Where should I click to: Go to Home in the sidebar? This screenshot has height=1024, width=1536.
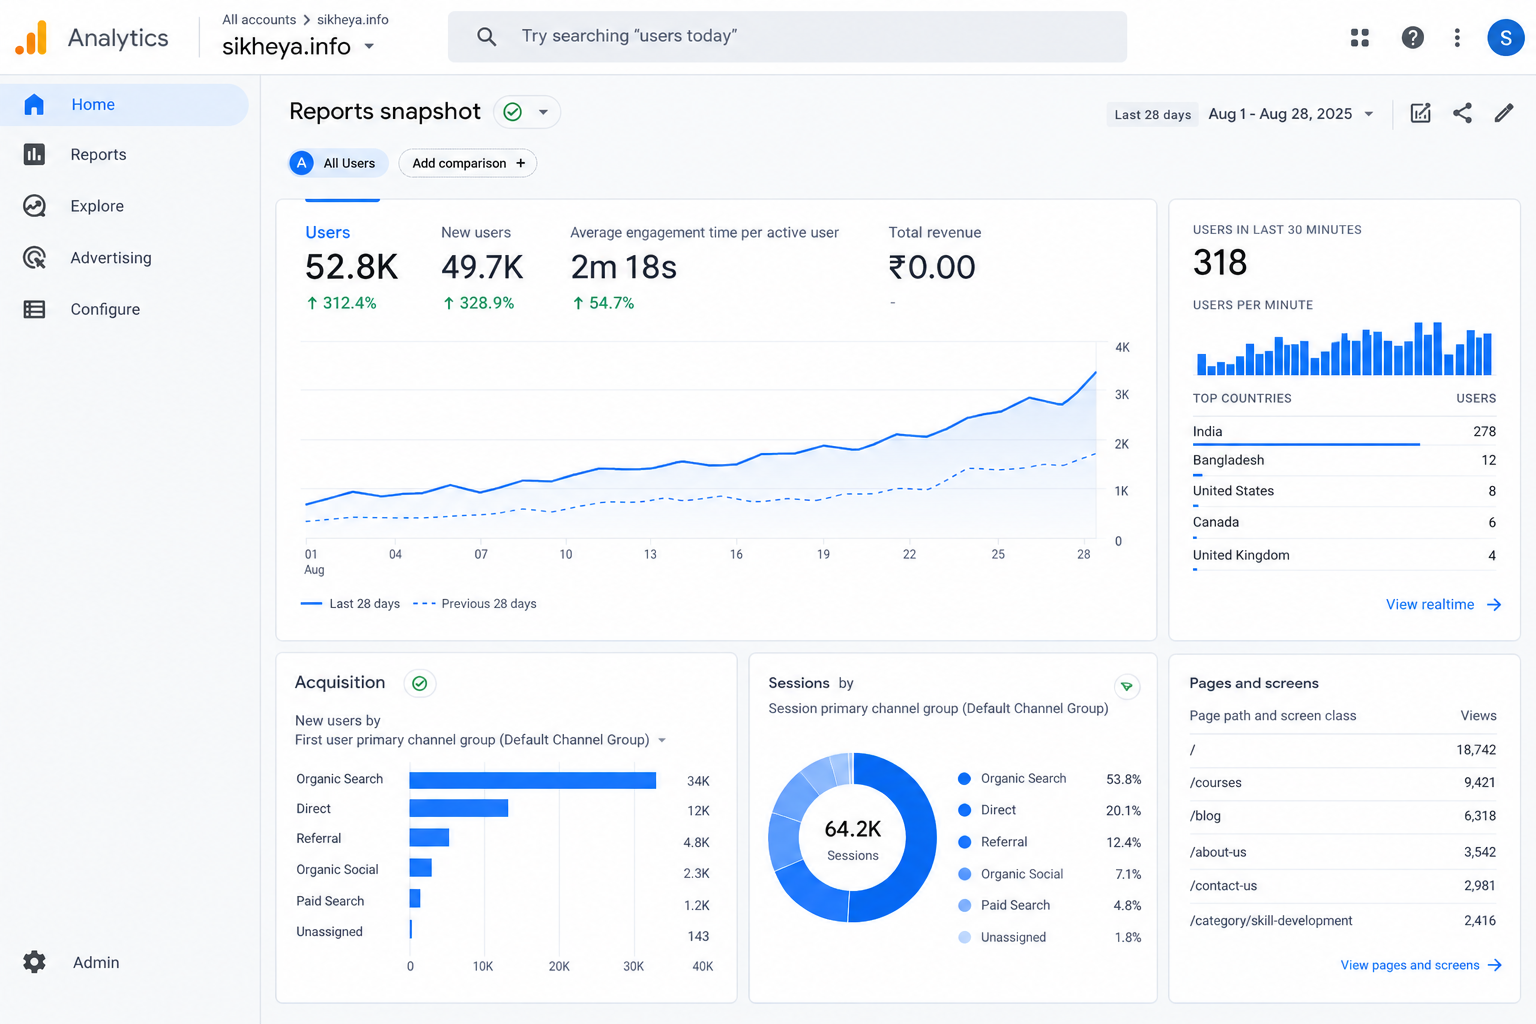(124, 104)
